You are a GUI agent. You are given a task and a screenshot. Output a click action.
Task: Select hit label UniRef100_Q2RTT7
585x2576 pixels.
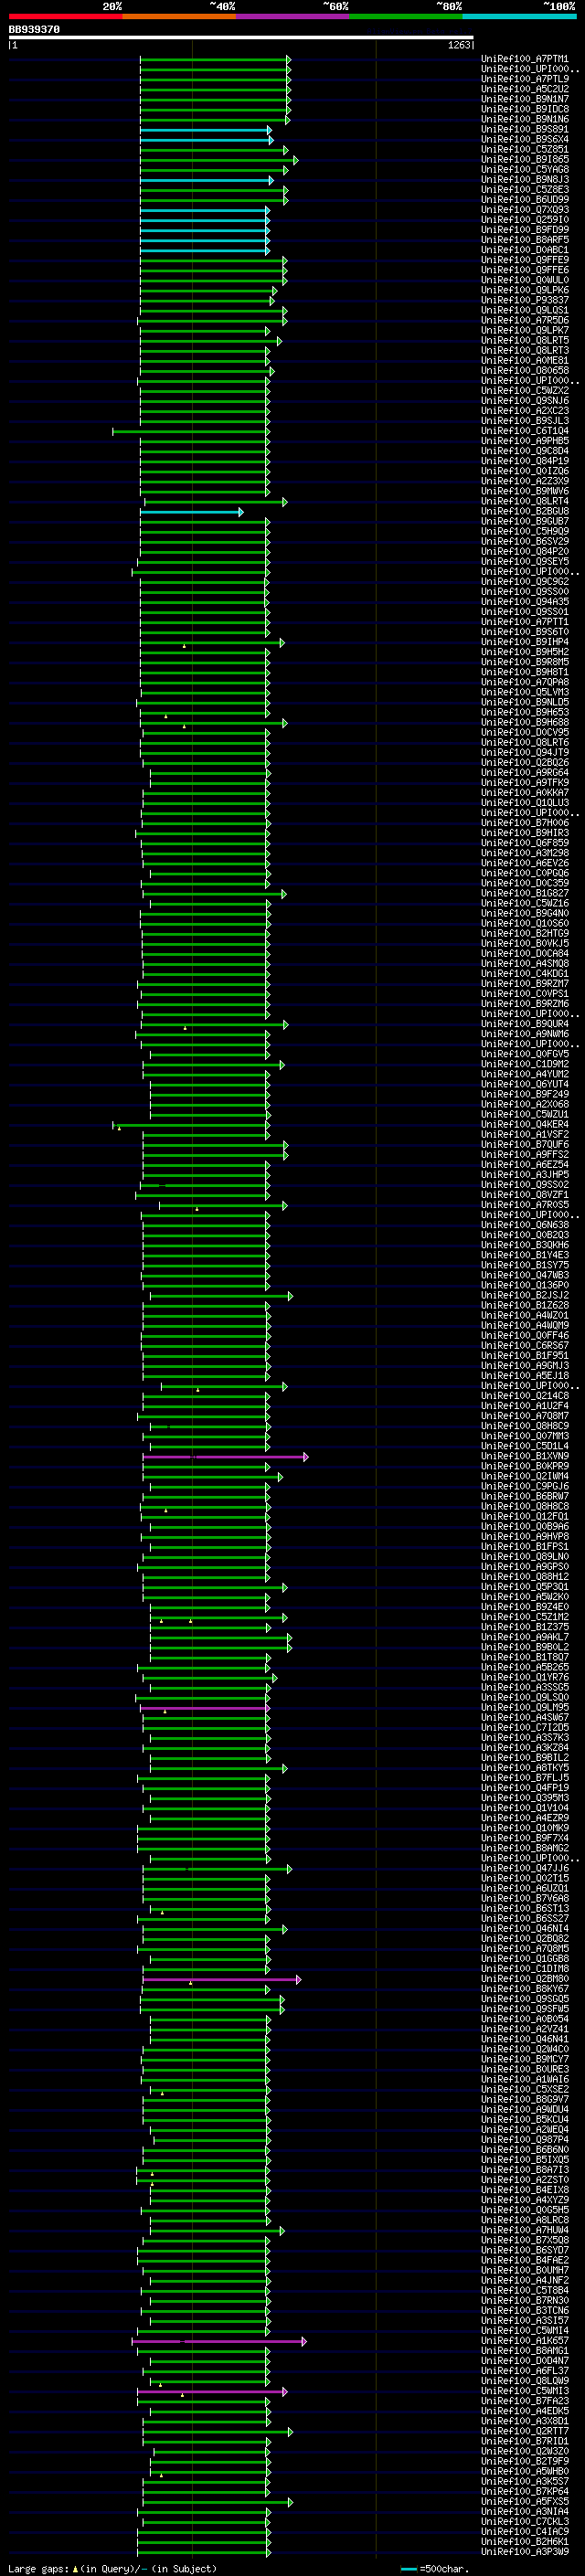pyautogui.click(x=525, y=2431)
